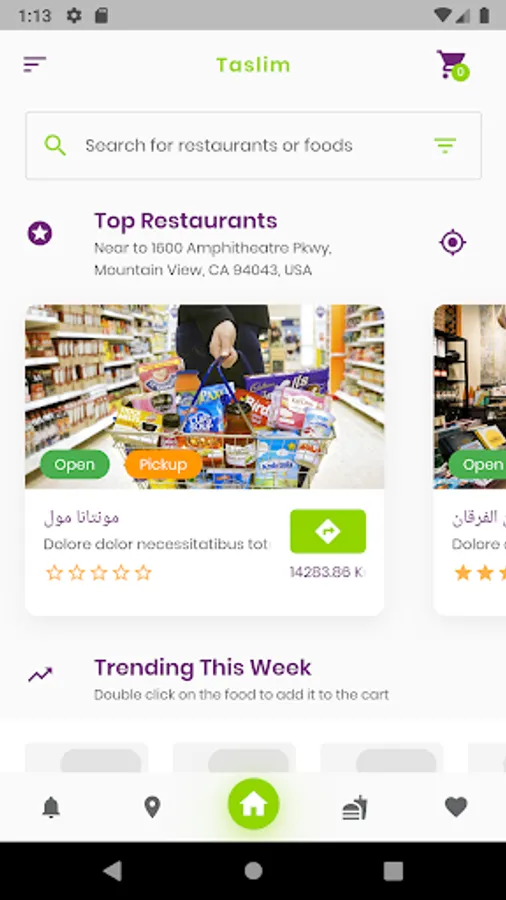Open the favorites heart tab
Screen dimensions: 506x900
click(456, 807)
